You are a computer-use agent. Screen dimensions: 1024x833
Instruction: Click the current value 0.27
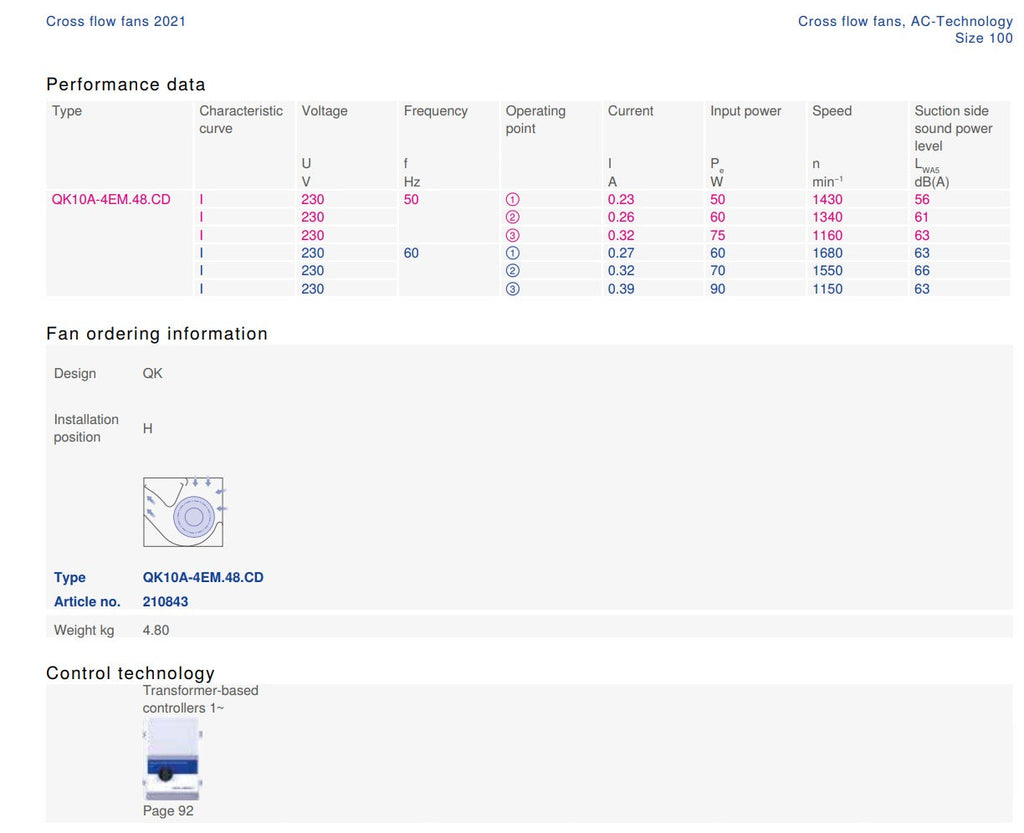coord(620,253)
